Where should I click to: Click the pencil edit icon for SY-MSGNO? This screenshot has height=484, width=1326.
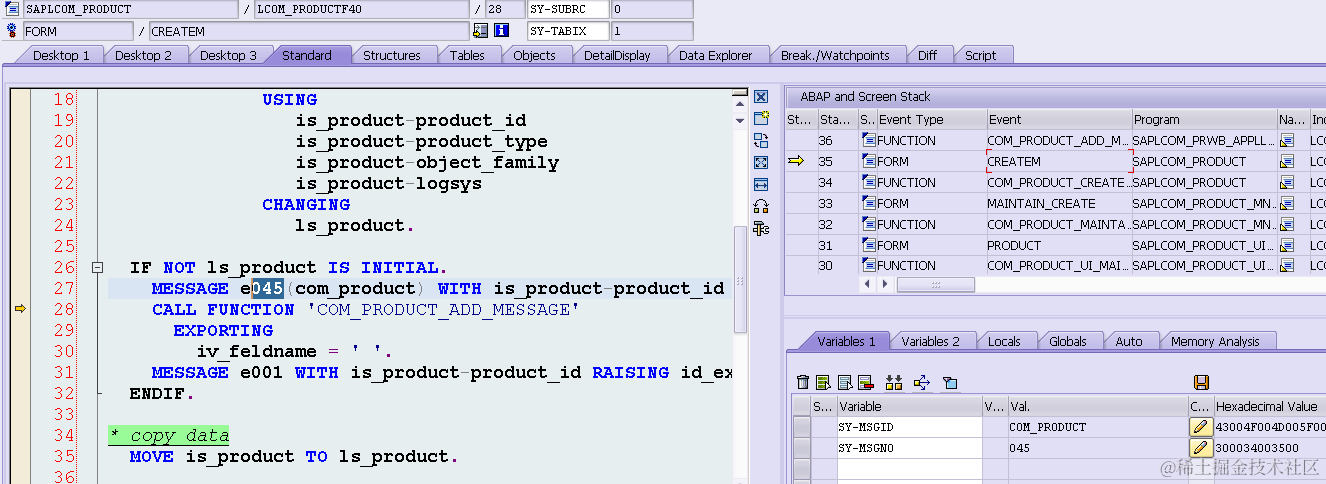[1200, 448]
